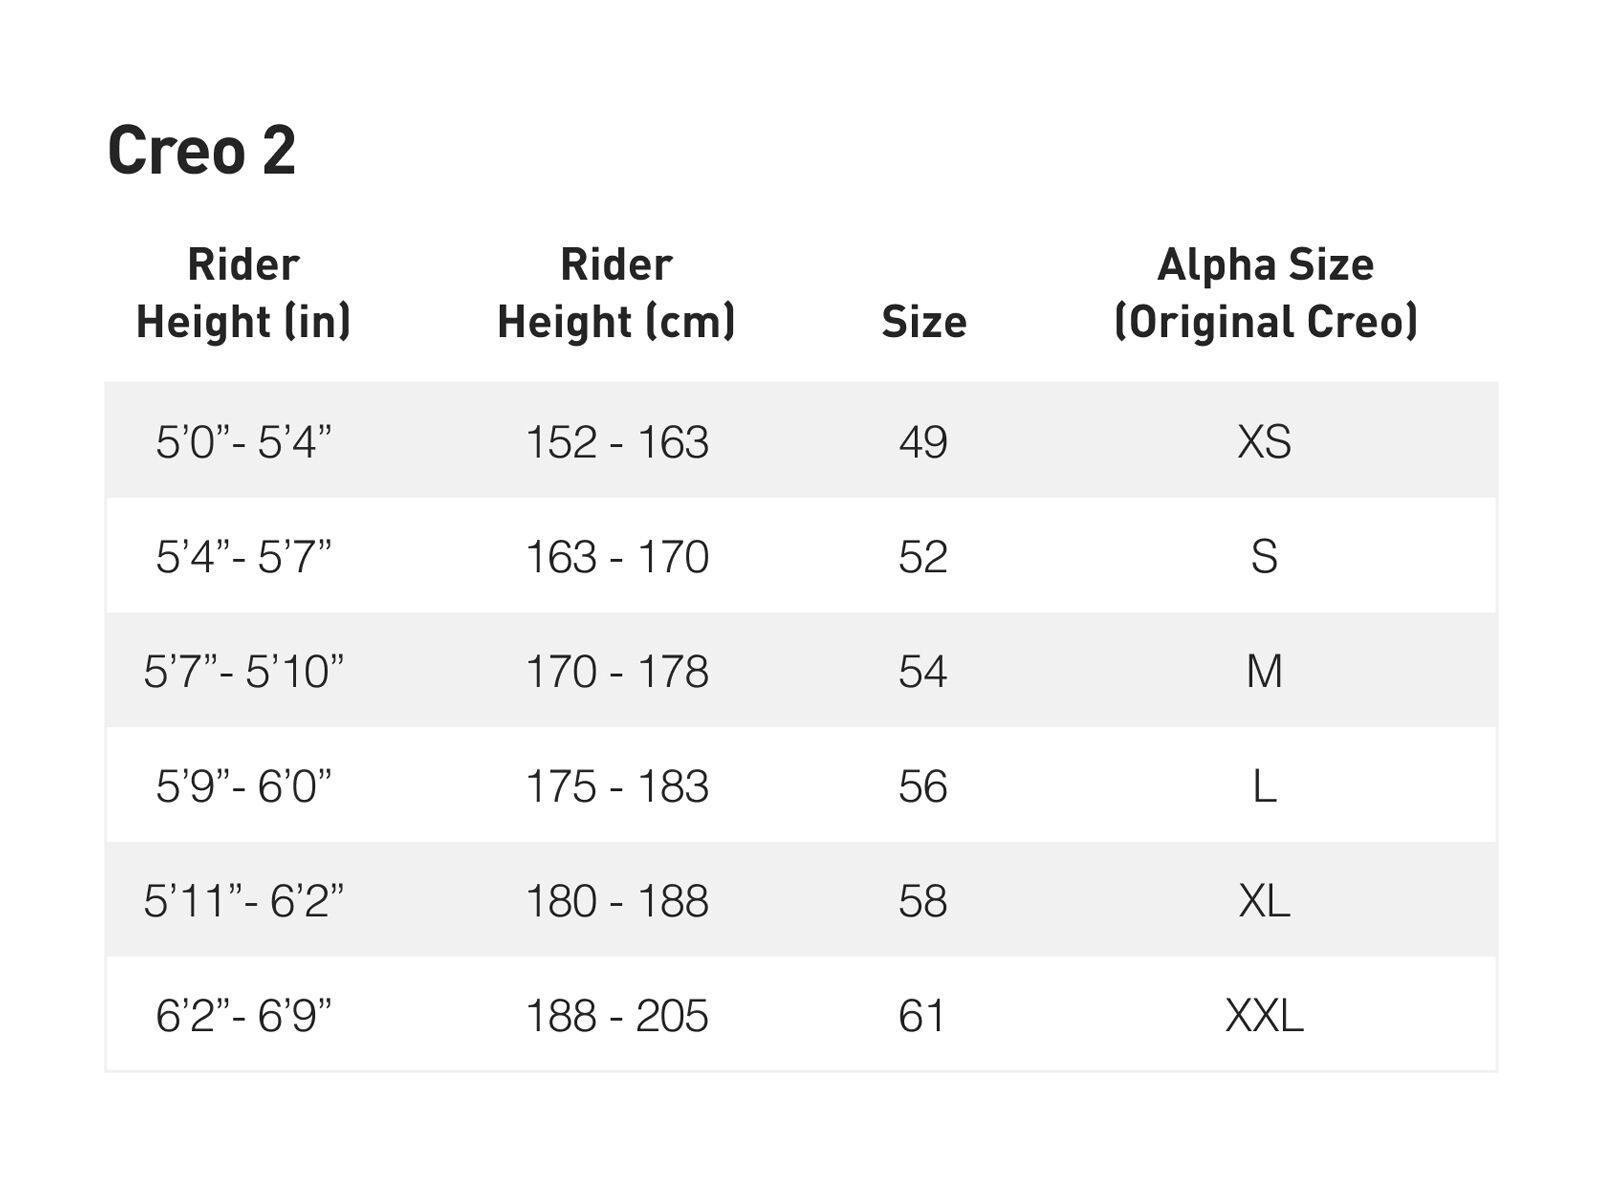1600x1200 pixels.
Task: Select the 5'0"- 5'4" height cell
Action: (x=243, y=441)
